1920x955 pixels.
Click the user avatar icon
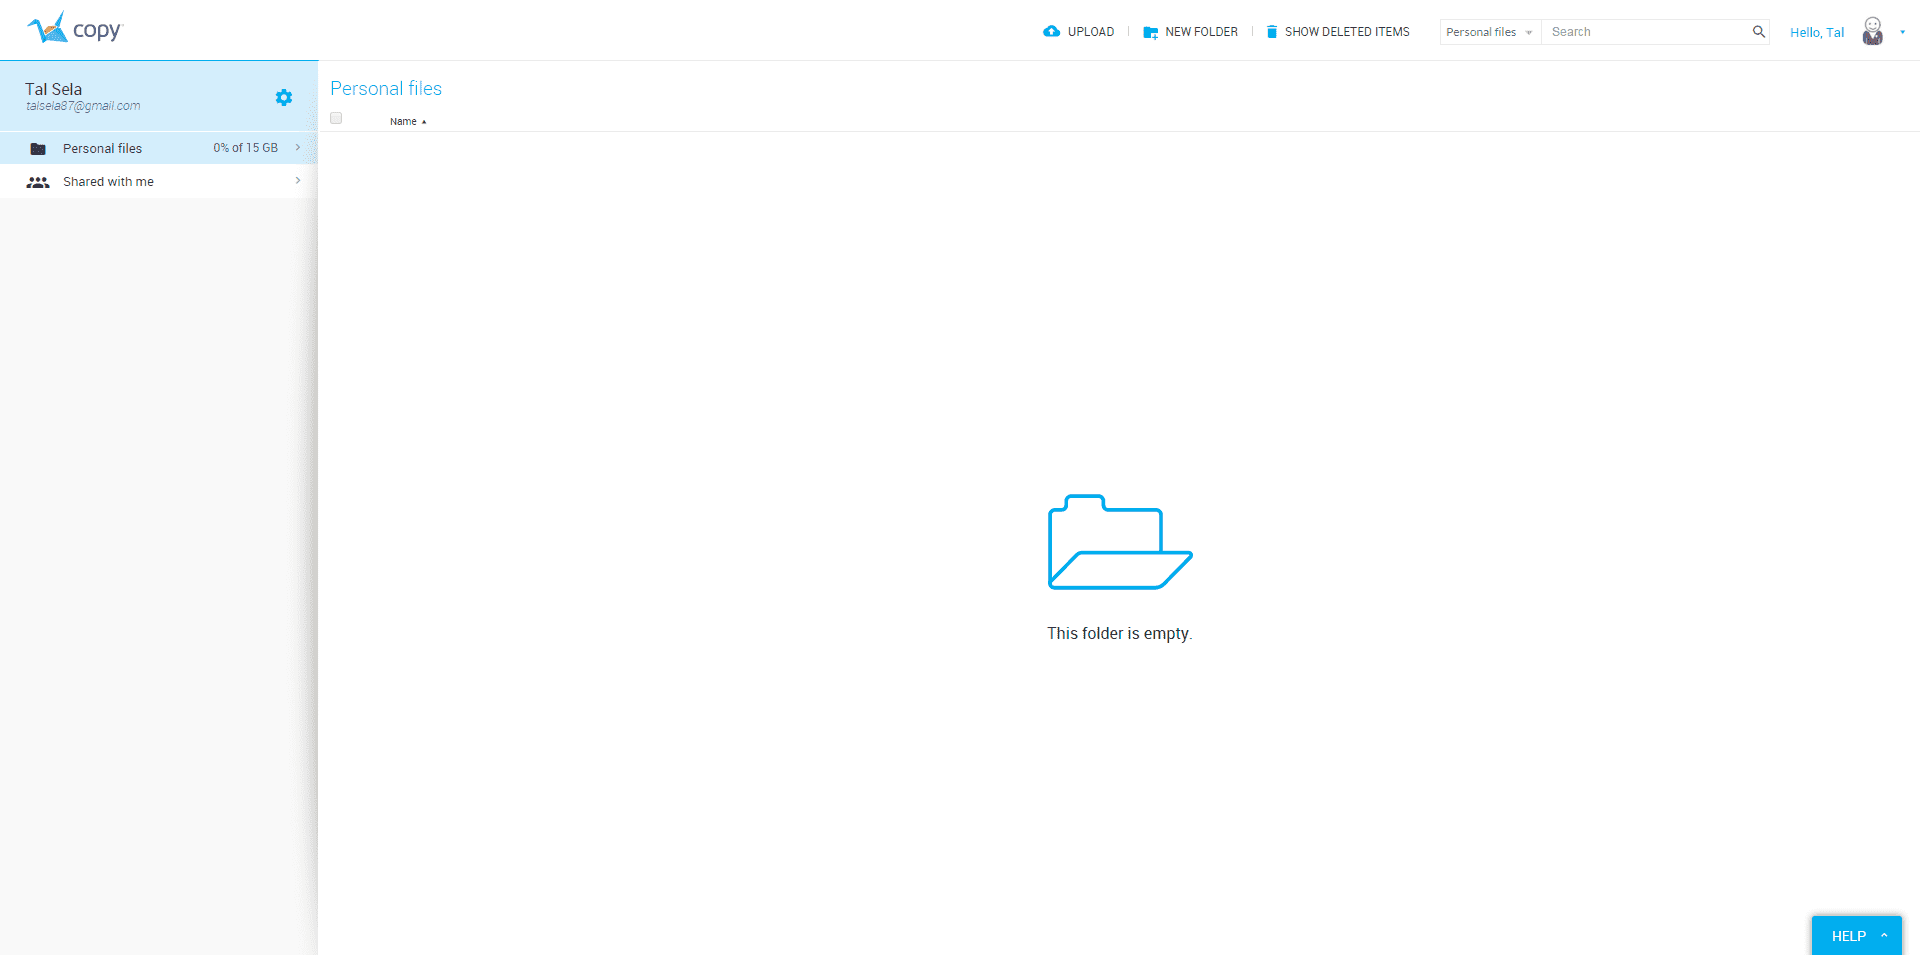1873,31
